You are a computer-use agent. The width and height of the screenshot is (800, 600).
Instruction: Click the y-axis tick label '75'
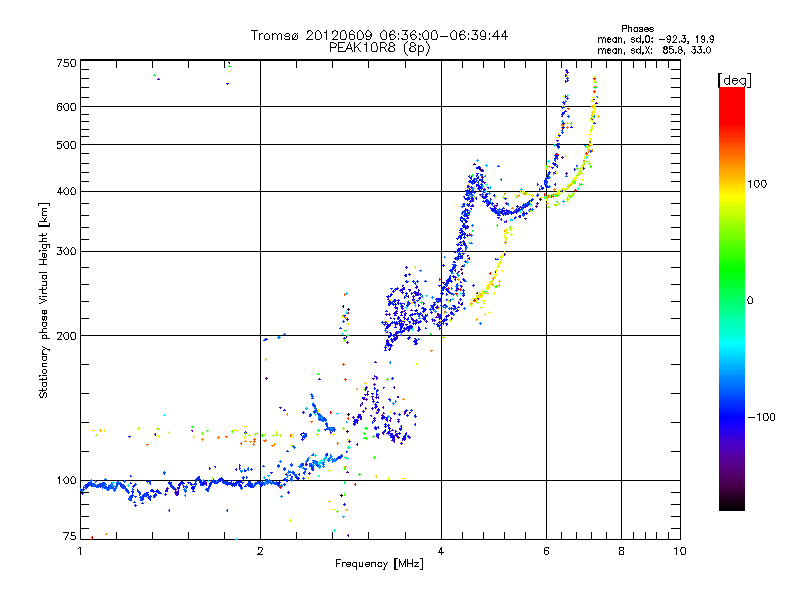[69, 536]
